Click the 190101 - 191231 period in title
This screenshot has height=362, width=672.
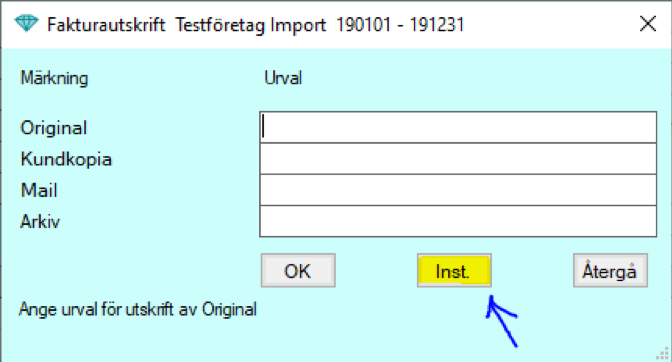(x=400, y=25)
